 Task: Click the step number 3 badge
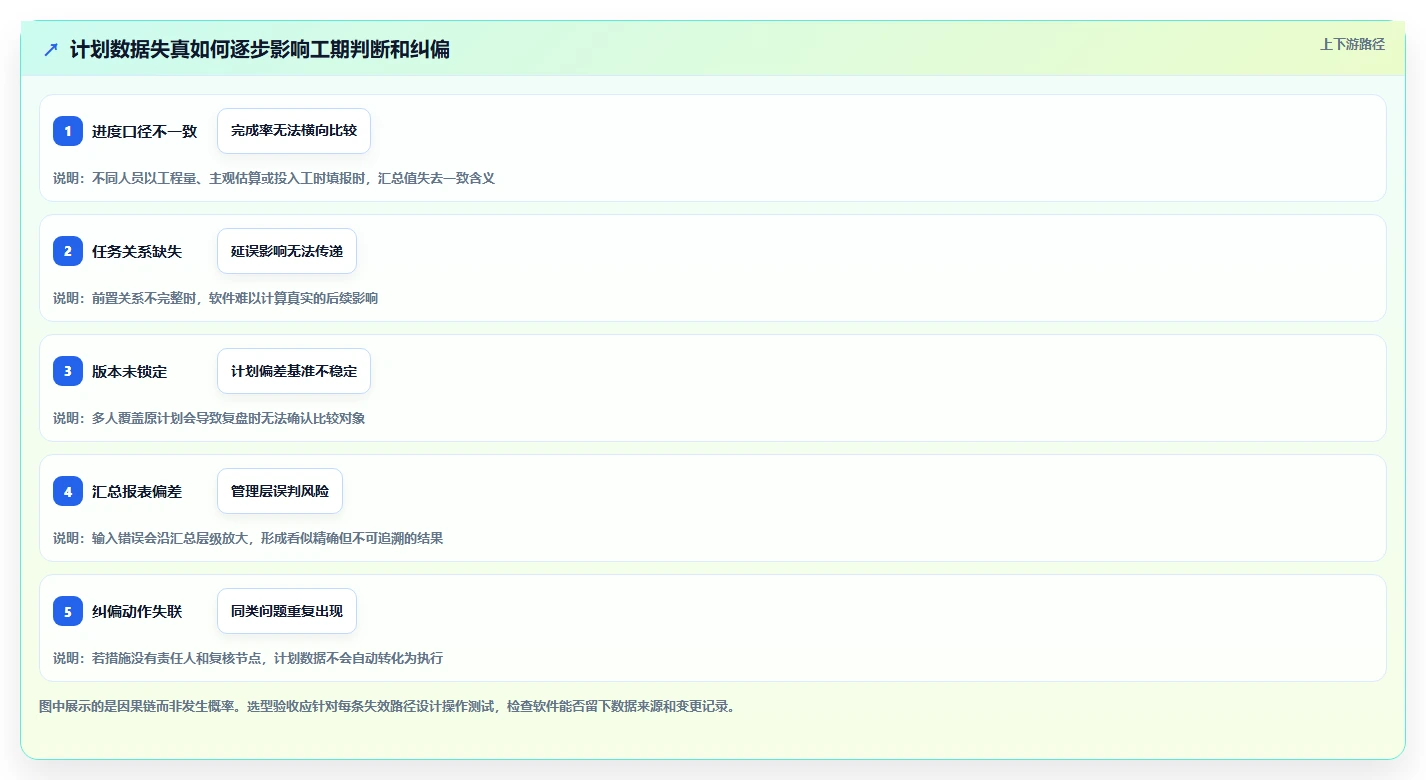pos(68,371)
